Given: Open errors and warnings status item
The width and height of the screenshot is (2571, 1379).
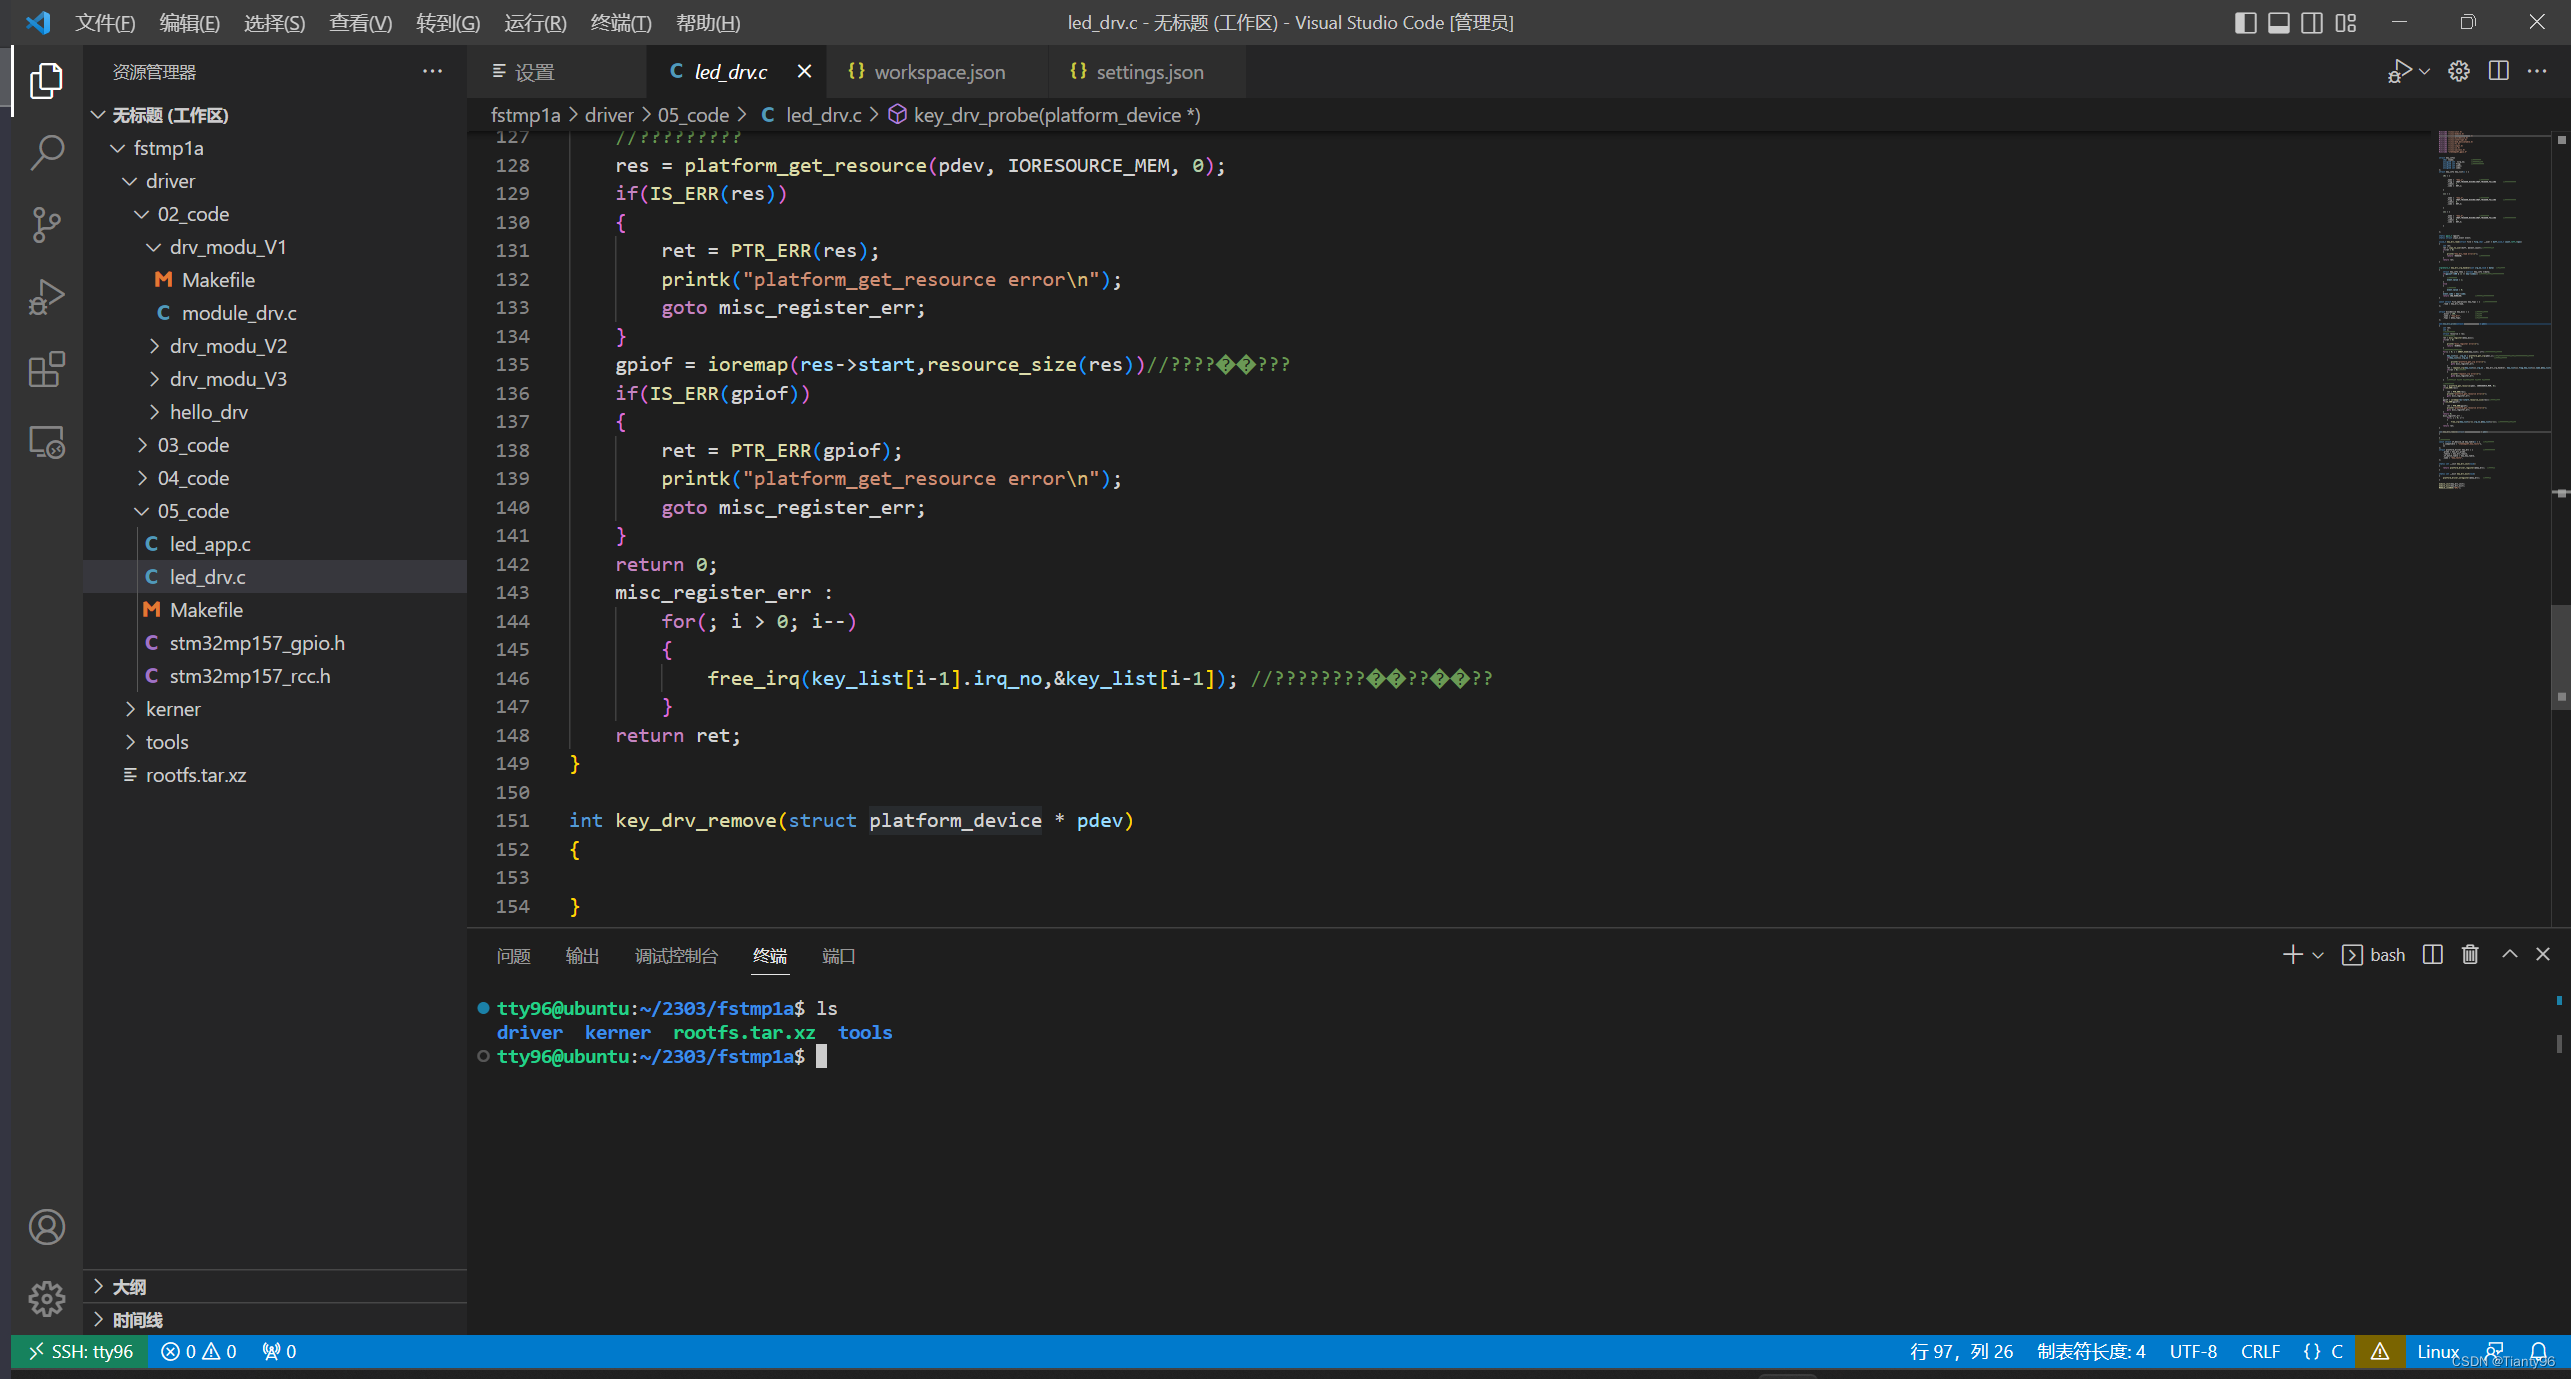Looking at the screenshot, I should click(x=198, y=1352).
